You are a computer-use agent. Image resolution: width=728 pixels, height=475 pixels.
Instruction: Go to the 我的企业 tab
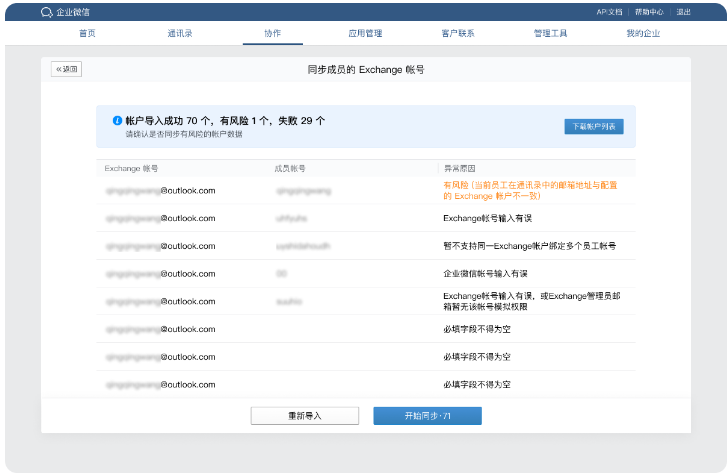pyautogui.click(x=643, y=33)
